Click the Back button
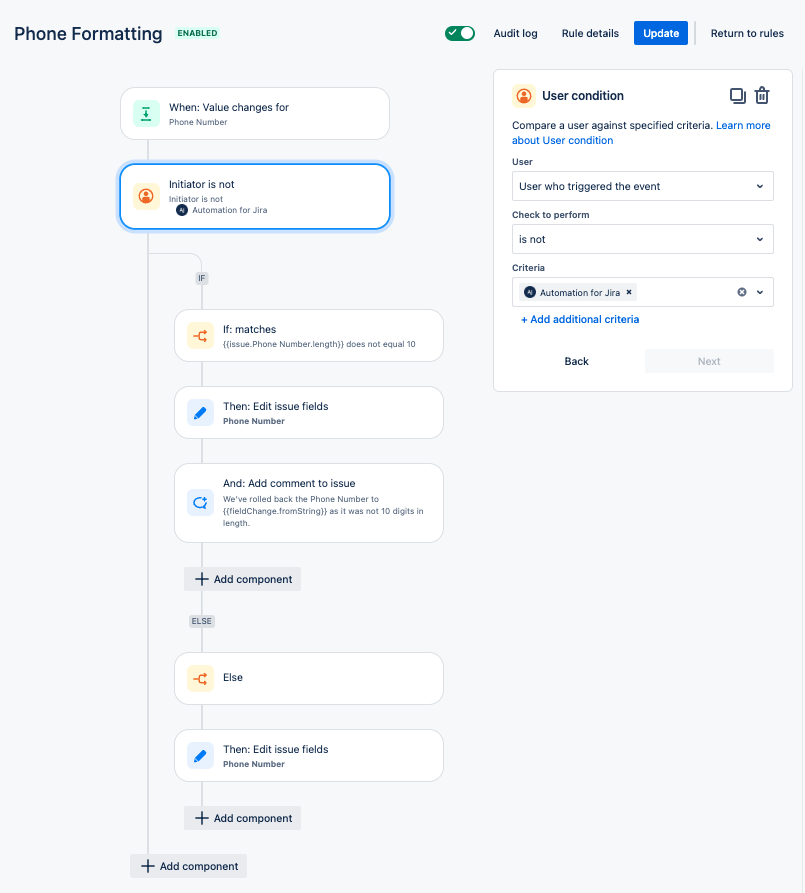Screen dimensions: 805x893 577,361
